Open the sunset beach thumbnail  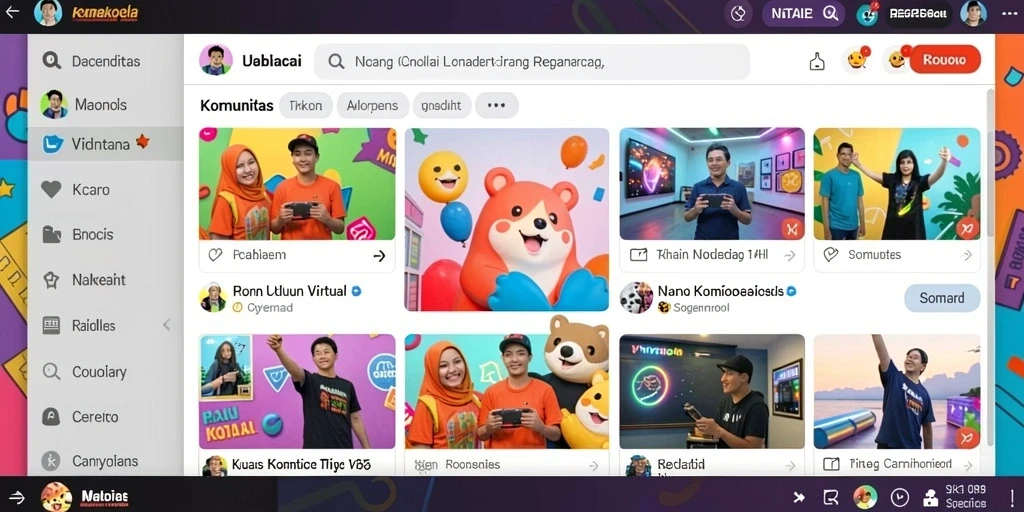[897, 391]
